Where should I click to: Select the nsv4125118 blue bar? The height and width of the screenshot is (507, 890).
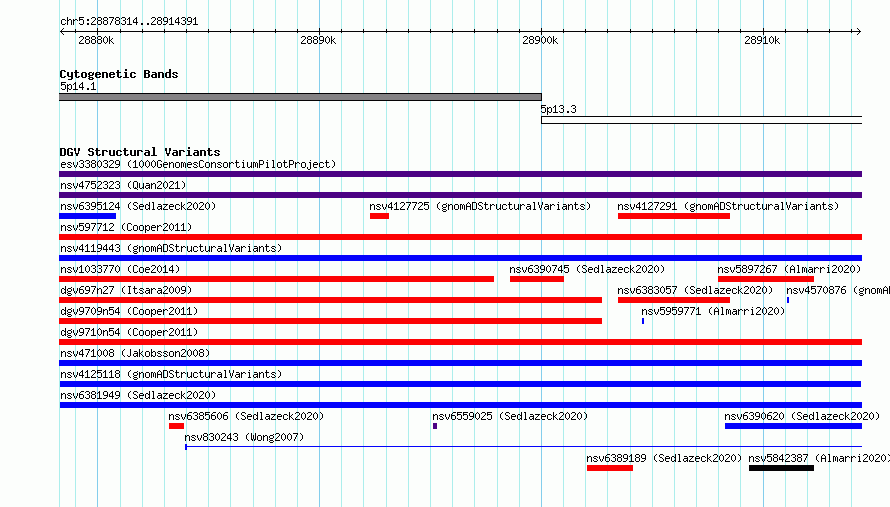point(460,384)
